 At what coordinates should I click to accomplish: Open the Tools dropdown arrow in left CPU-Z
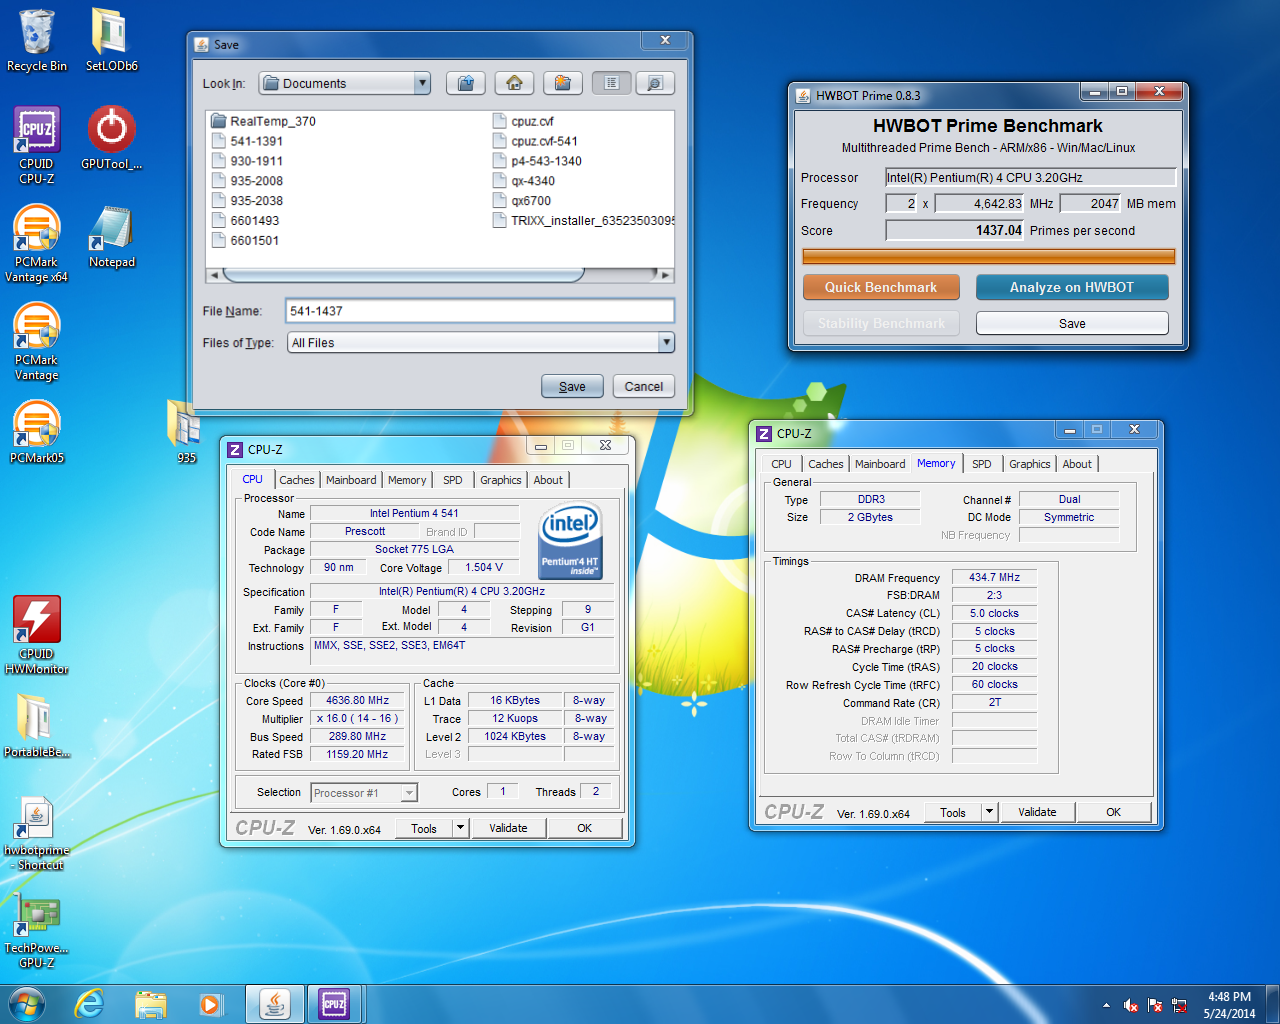pyautogui.click(x=460, y=828)
